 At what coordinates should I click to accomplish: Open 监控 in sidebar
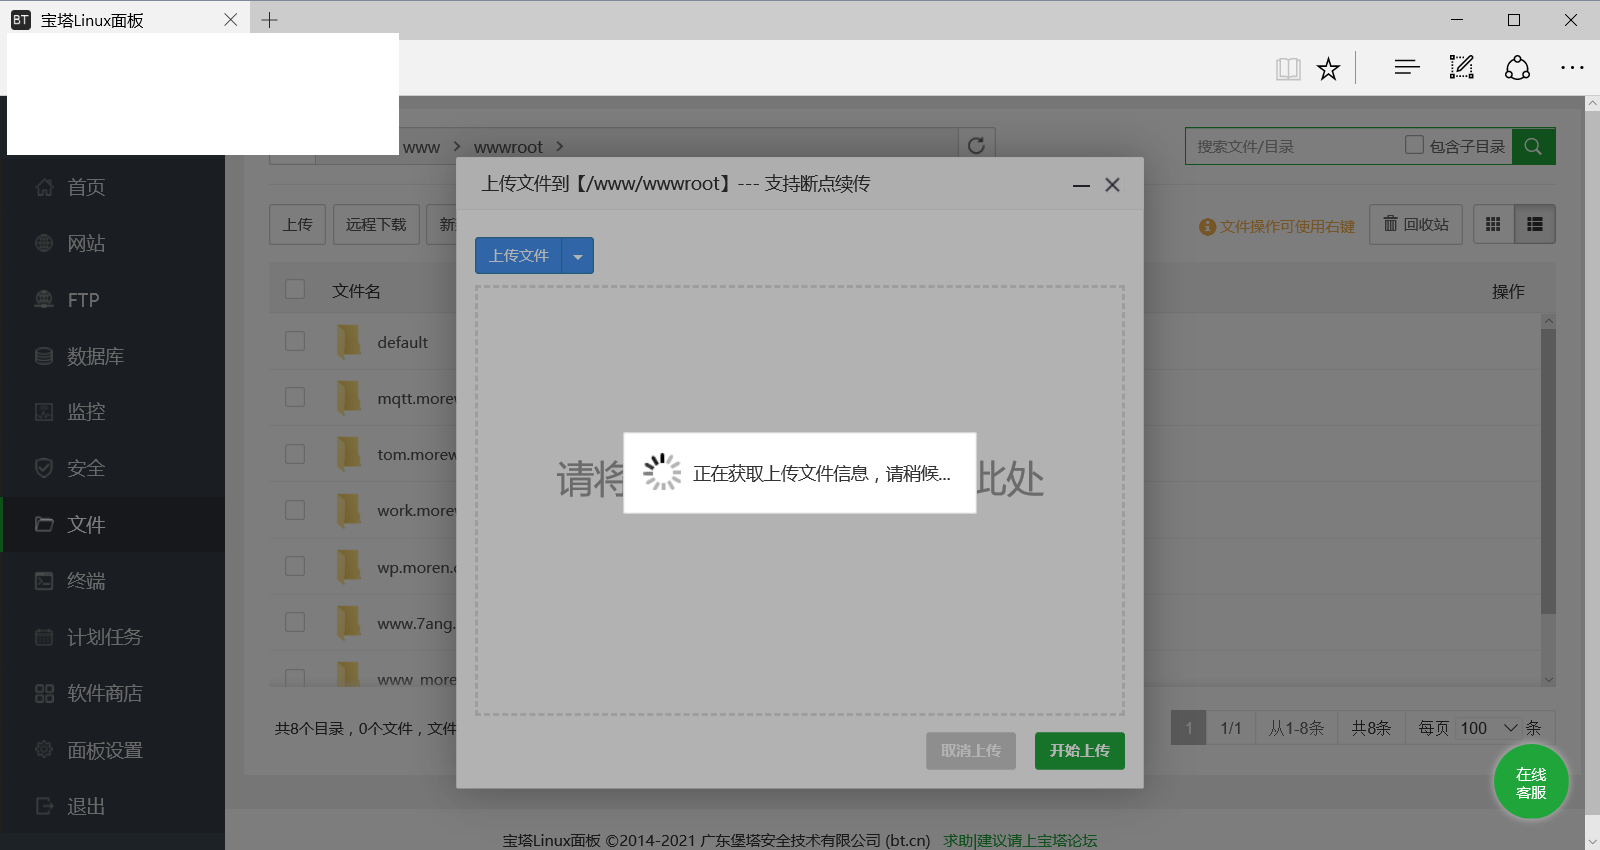112,412
